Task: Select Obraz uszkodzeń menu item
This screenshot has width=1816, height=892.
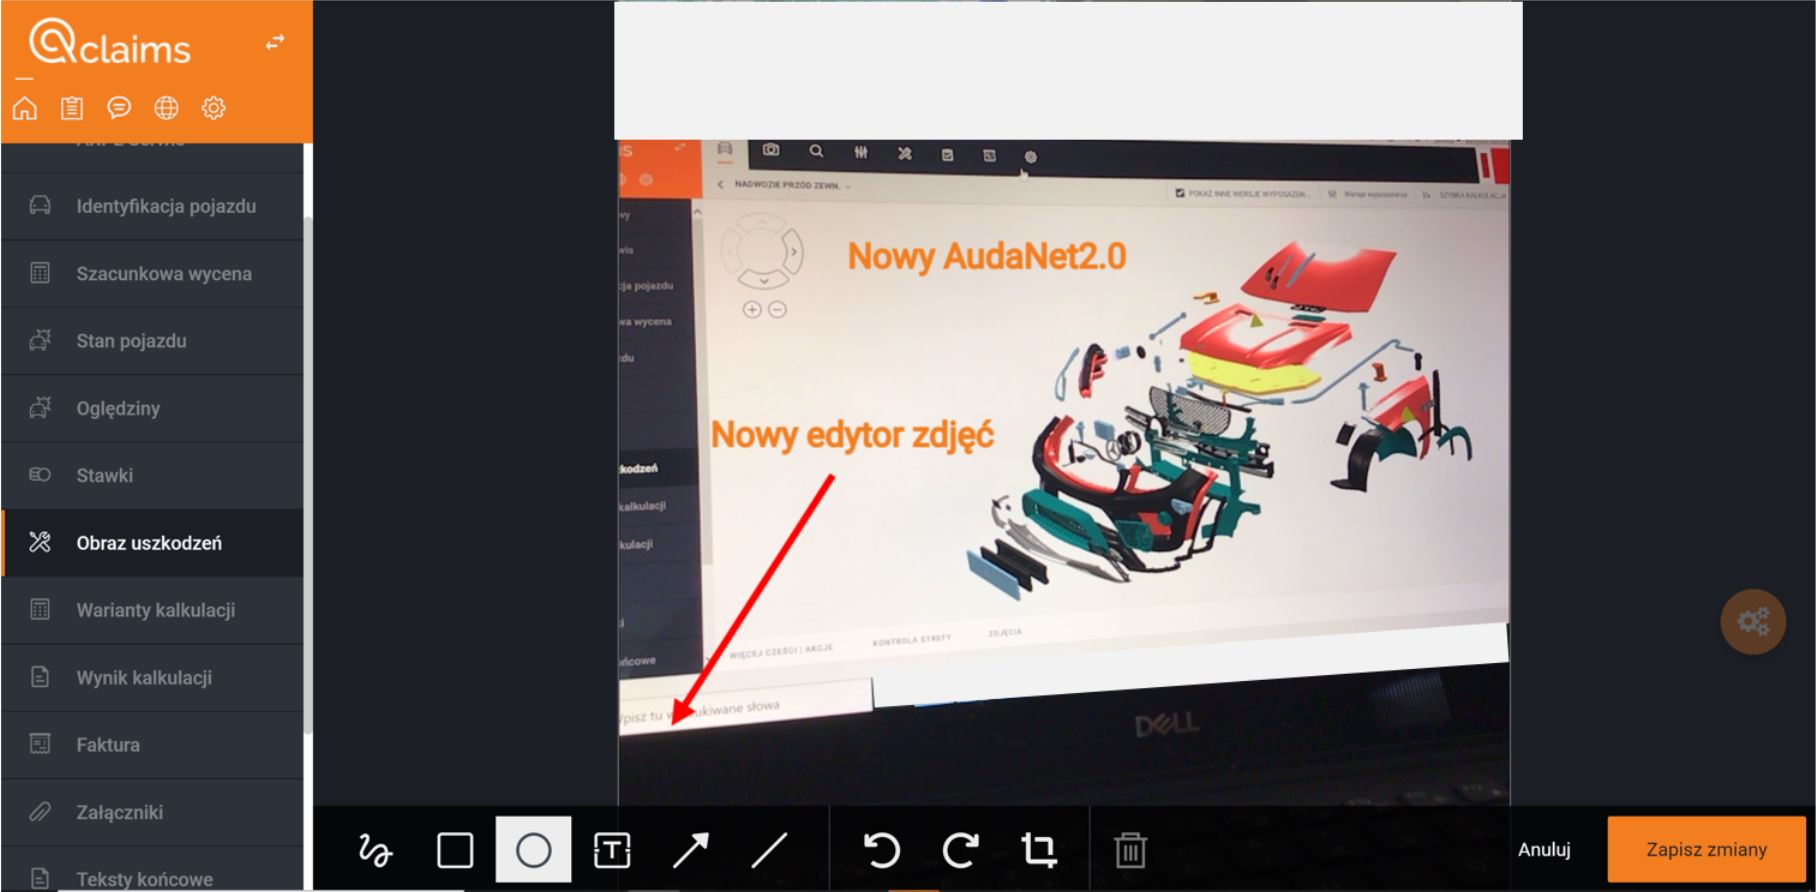Action: click(x=152, y=543)
